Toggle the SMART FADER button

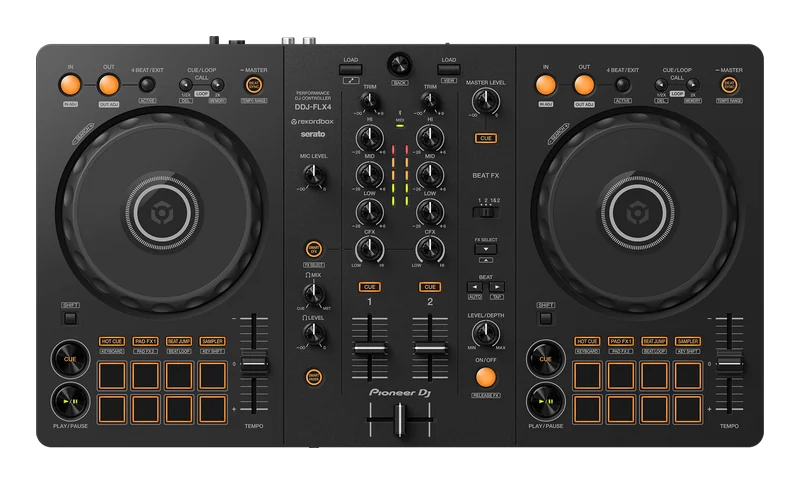click(314, 377)
